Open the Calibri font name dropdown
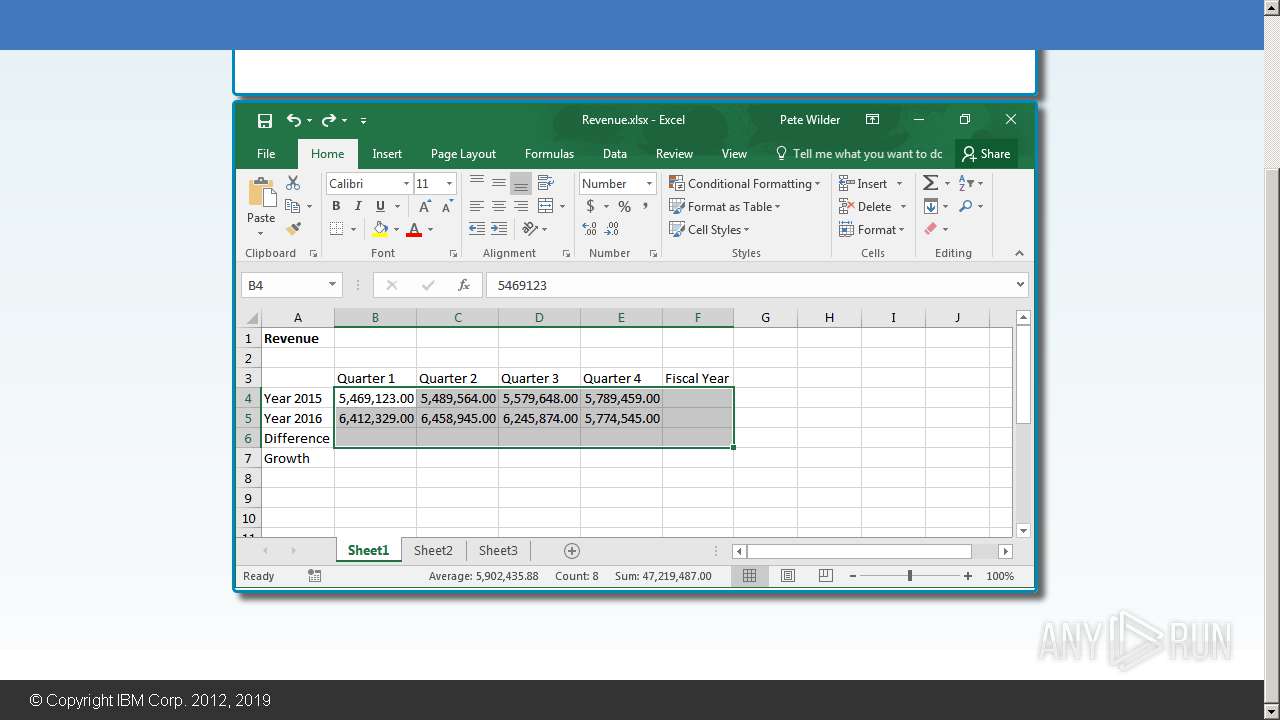1280x720 pixels. (406, 183)
